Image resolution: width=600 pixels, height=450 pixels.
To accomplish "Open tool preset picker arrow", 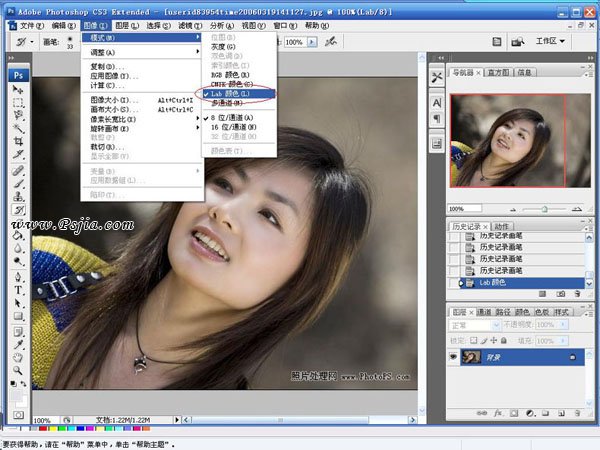I will pyautogui.click(x=32, y=42).
